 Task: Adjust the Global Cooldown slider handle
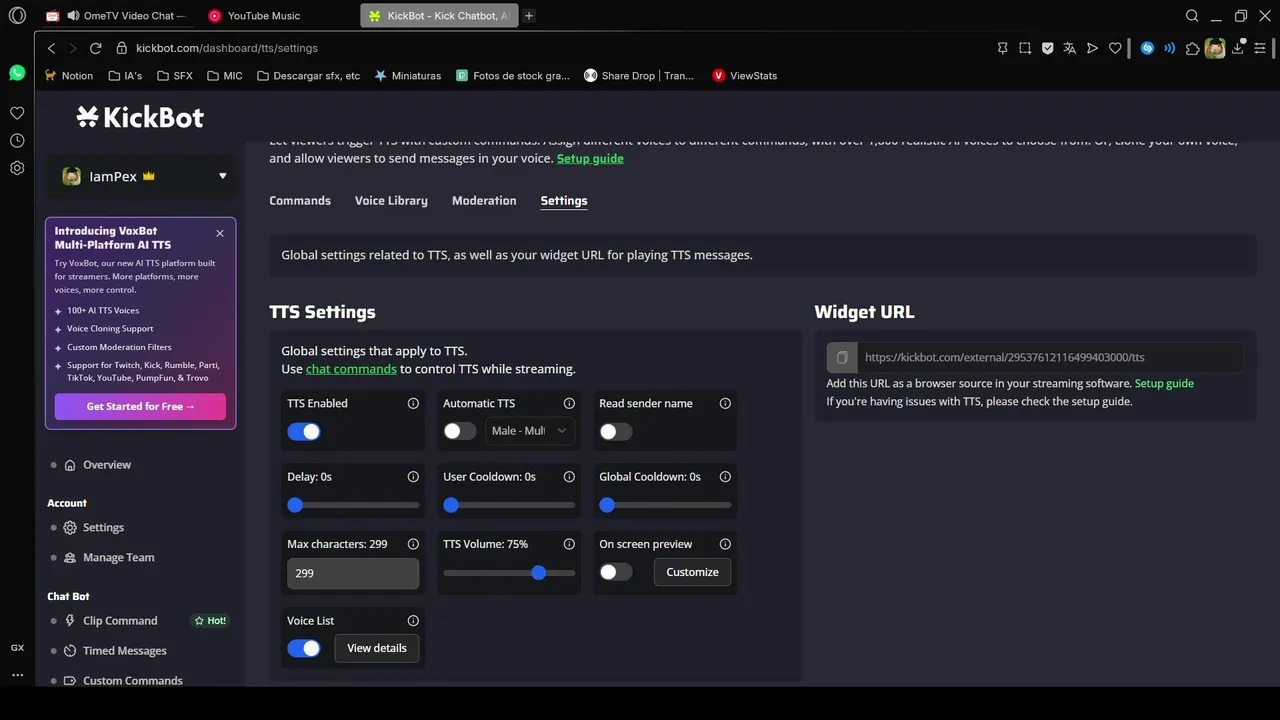607,505
